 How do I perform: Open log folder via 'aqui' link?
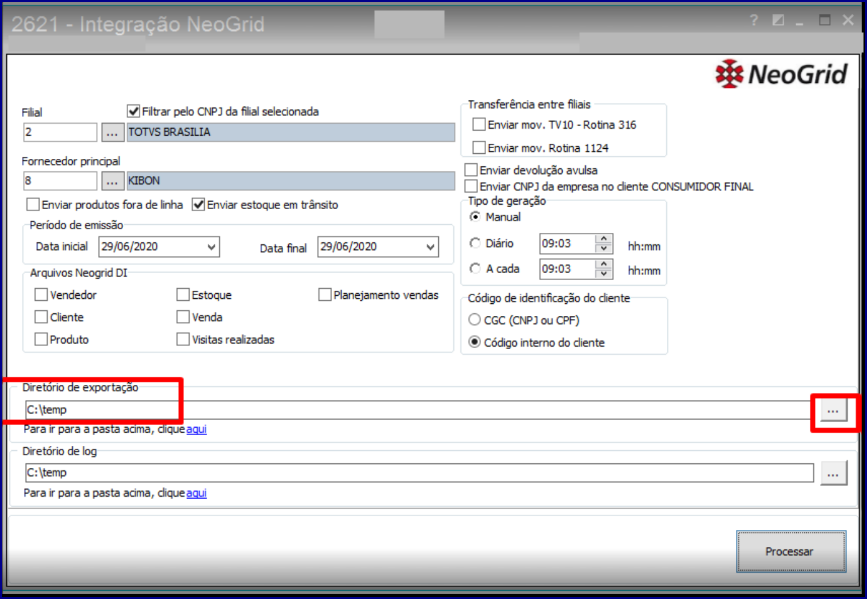(x=196, y=493)
